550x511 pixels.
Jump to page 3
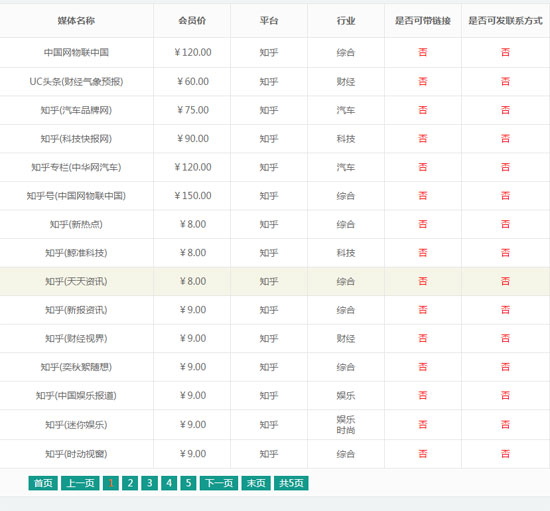coord(149,483)
